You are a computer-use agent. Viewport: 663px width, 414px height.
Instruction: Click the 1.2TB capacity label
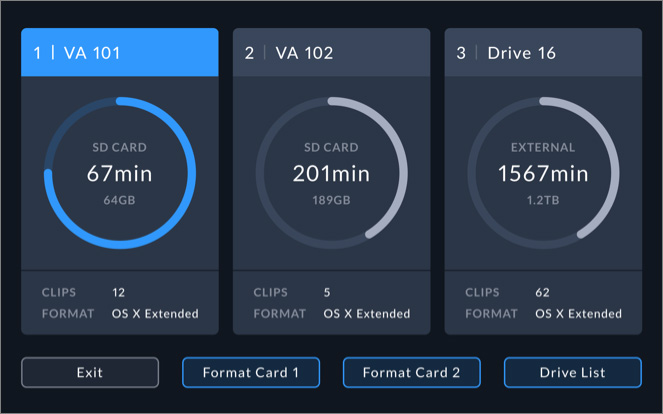click(543, 200)
